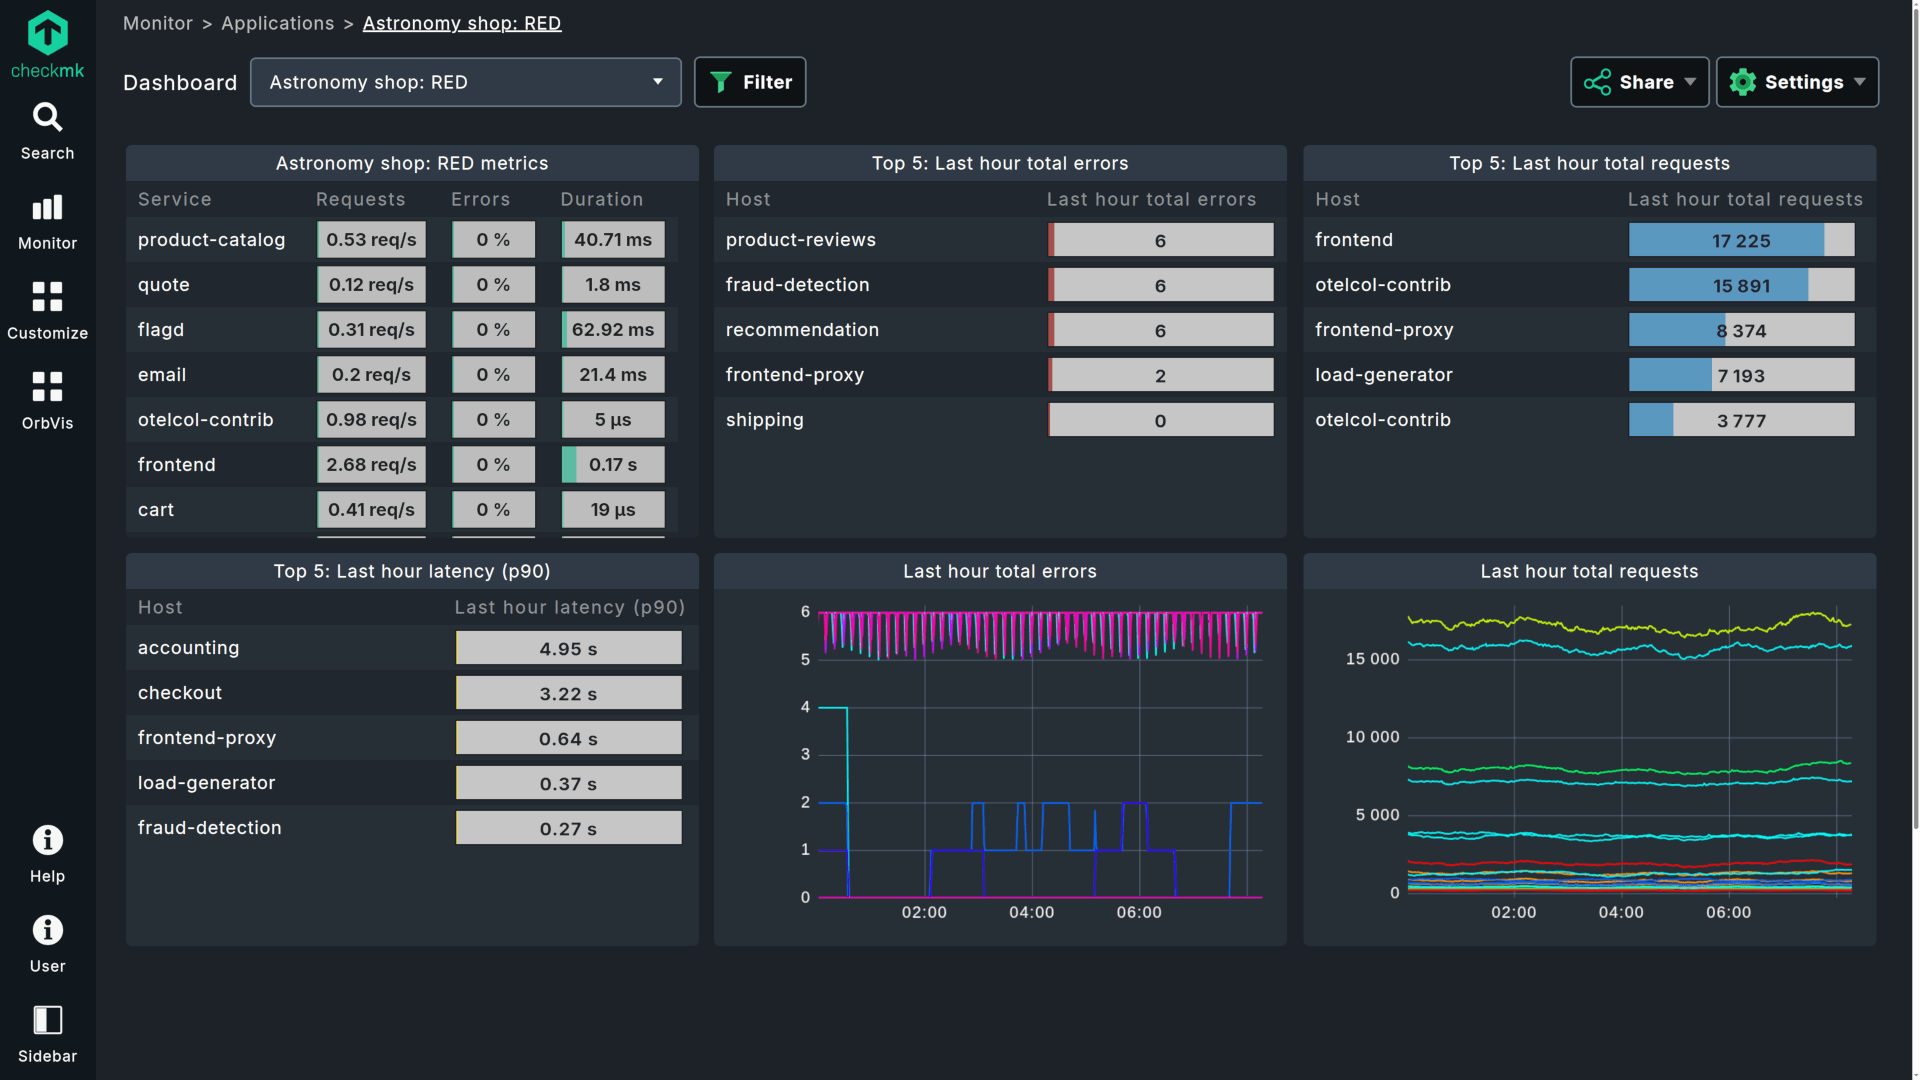Click the checkmk logo
This screenshot has height=1080, width=1920.
tap(47, 40)
